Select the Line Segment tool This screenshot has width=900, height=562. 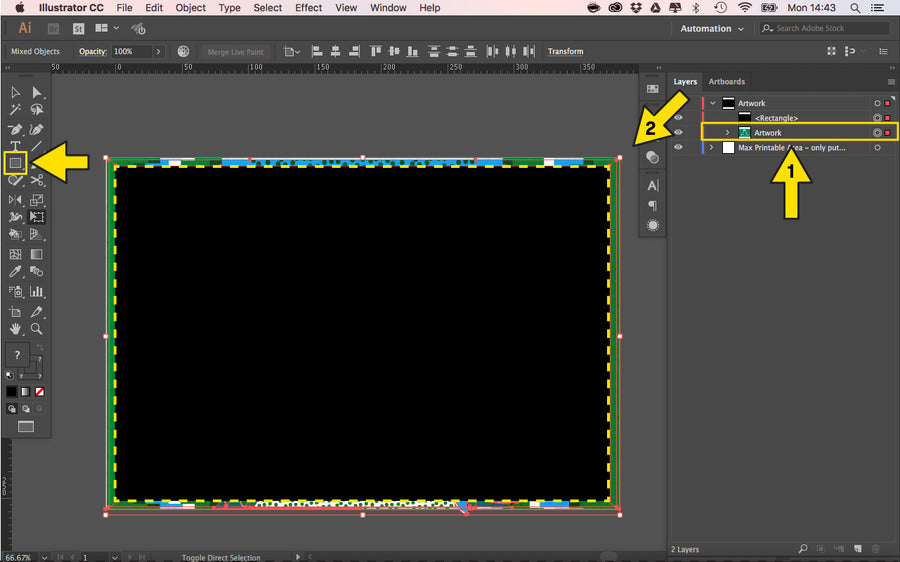[37, 146]
